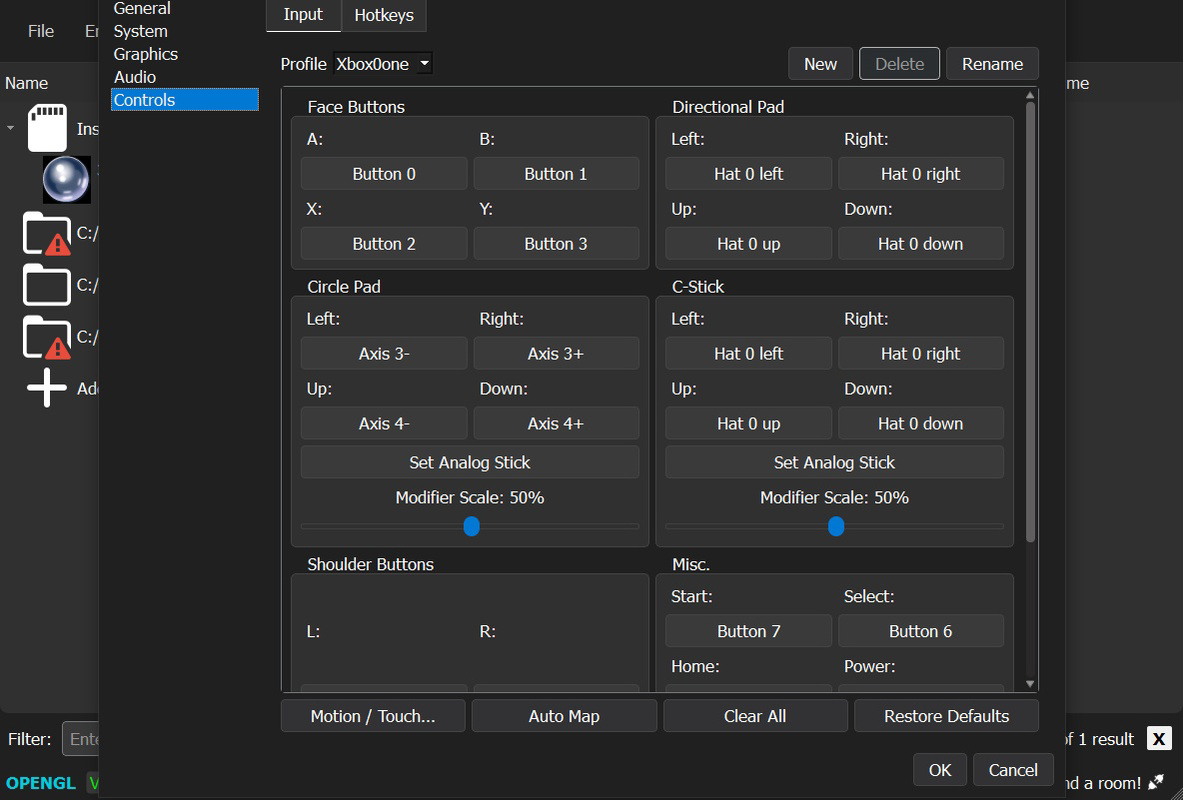Click the X icon next to results

tap(1159, 738)
